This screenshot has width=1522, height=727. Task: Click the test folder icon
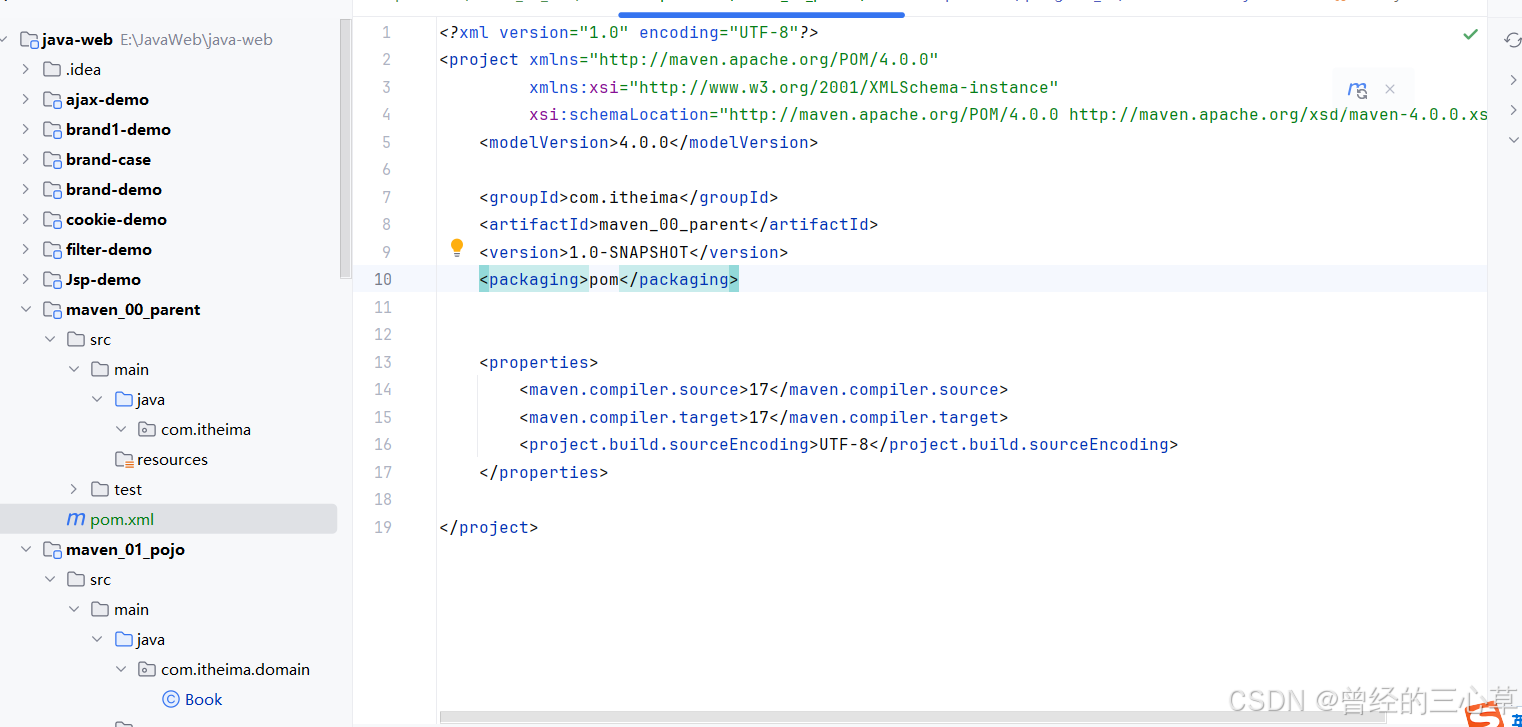(100, 489)
